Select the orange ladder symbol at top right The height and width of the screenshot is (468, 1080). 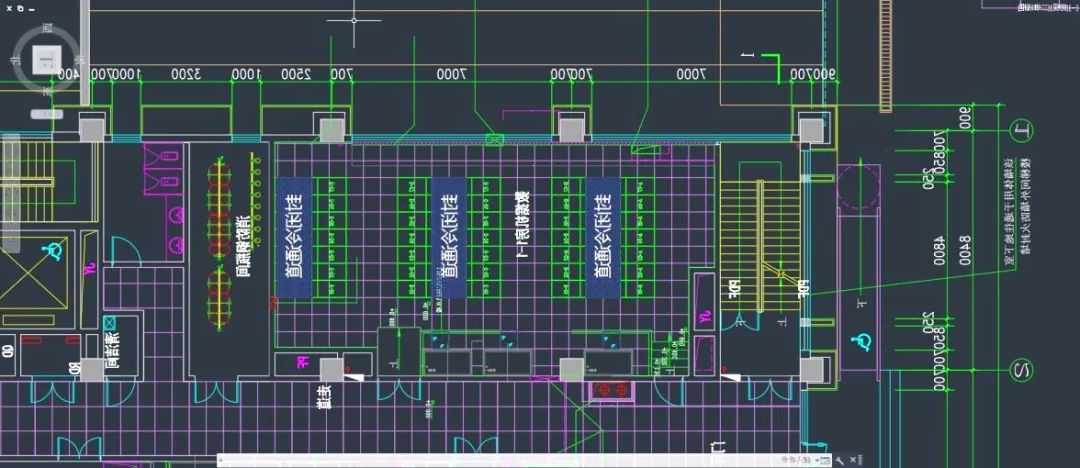tap(885, 55)
